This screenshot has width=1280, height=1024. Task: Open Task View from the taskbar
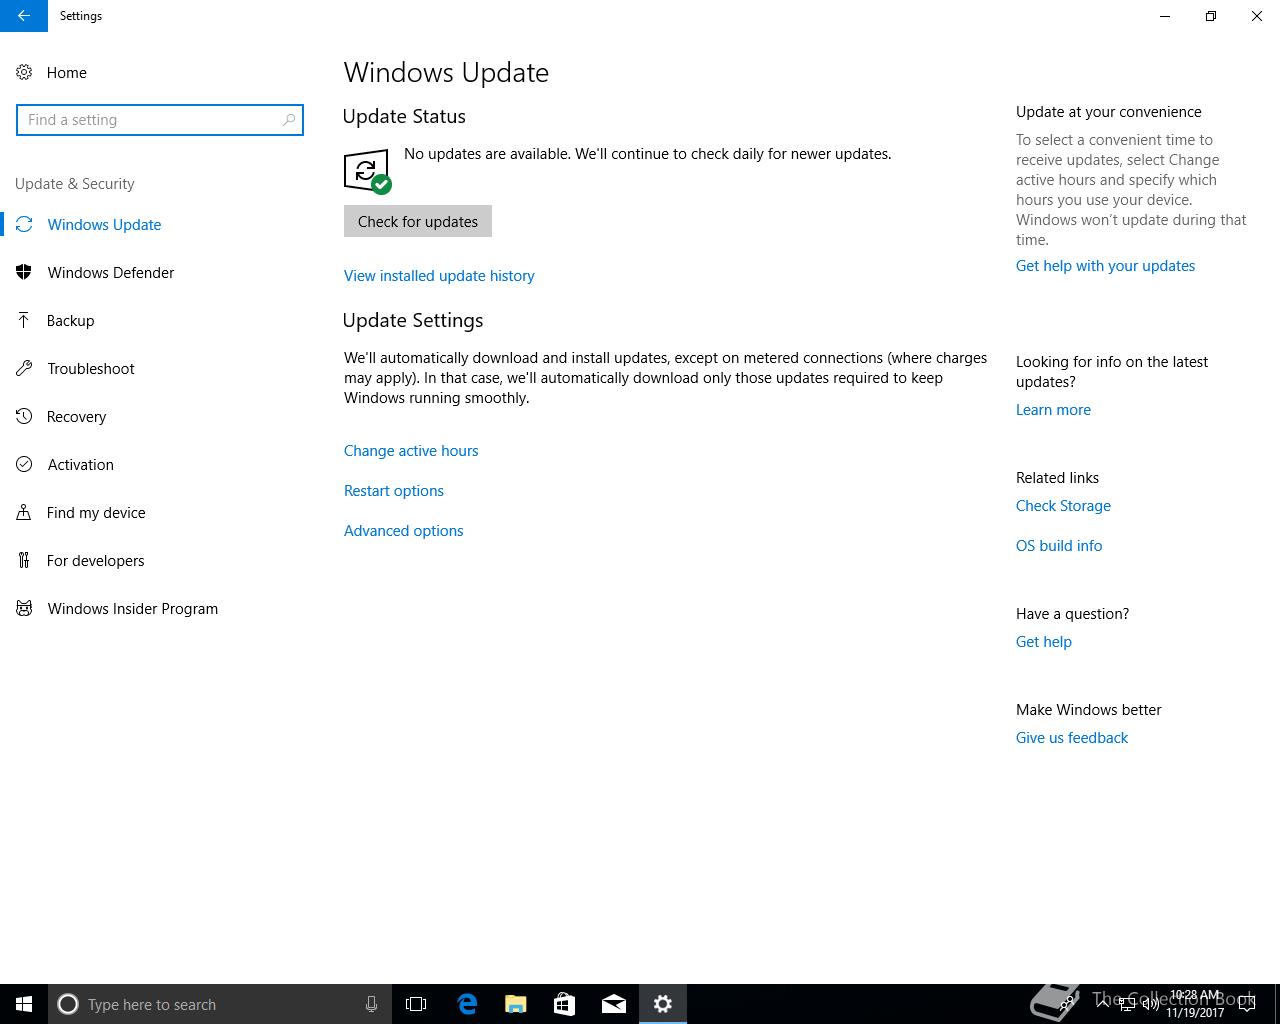pos(416,1004)
